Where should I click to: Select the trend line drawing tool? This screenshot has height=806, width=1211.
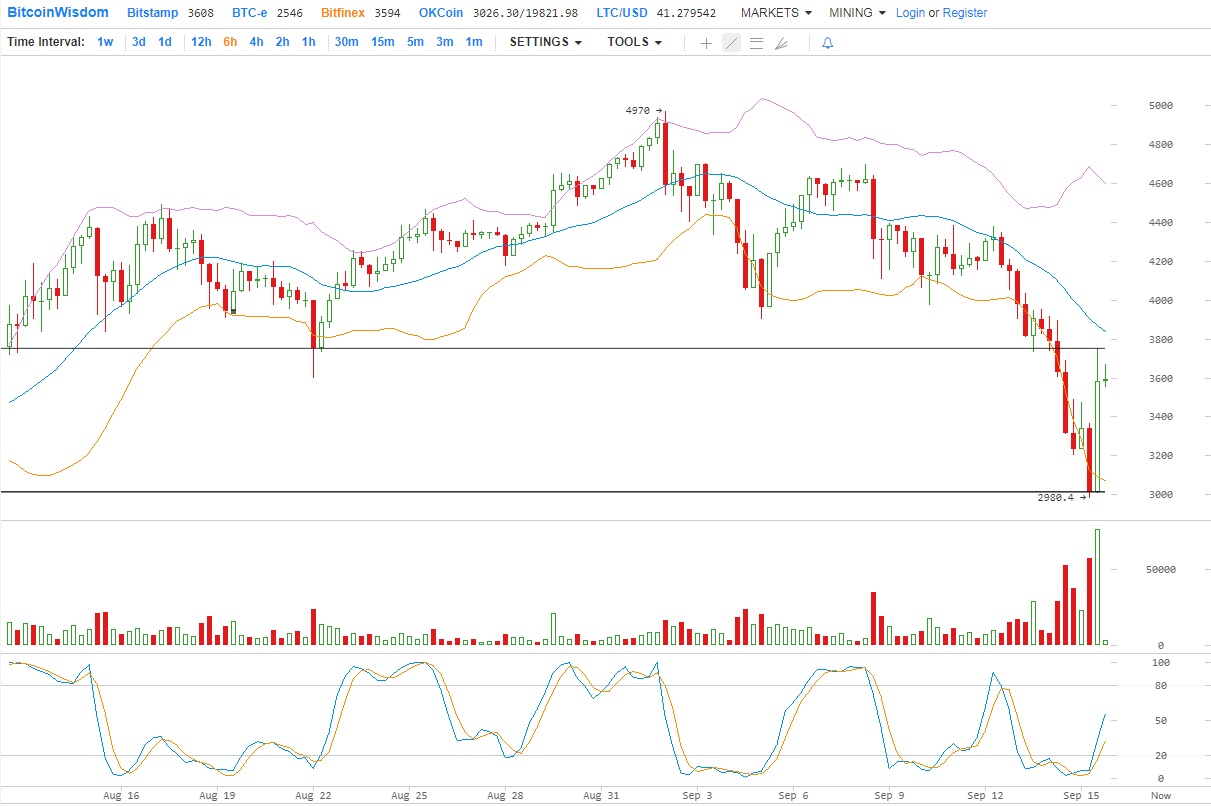click(x=731, y=43)
